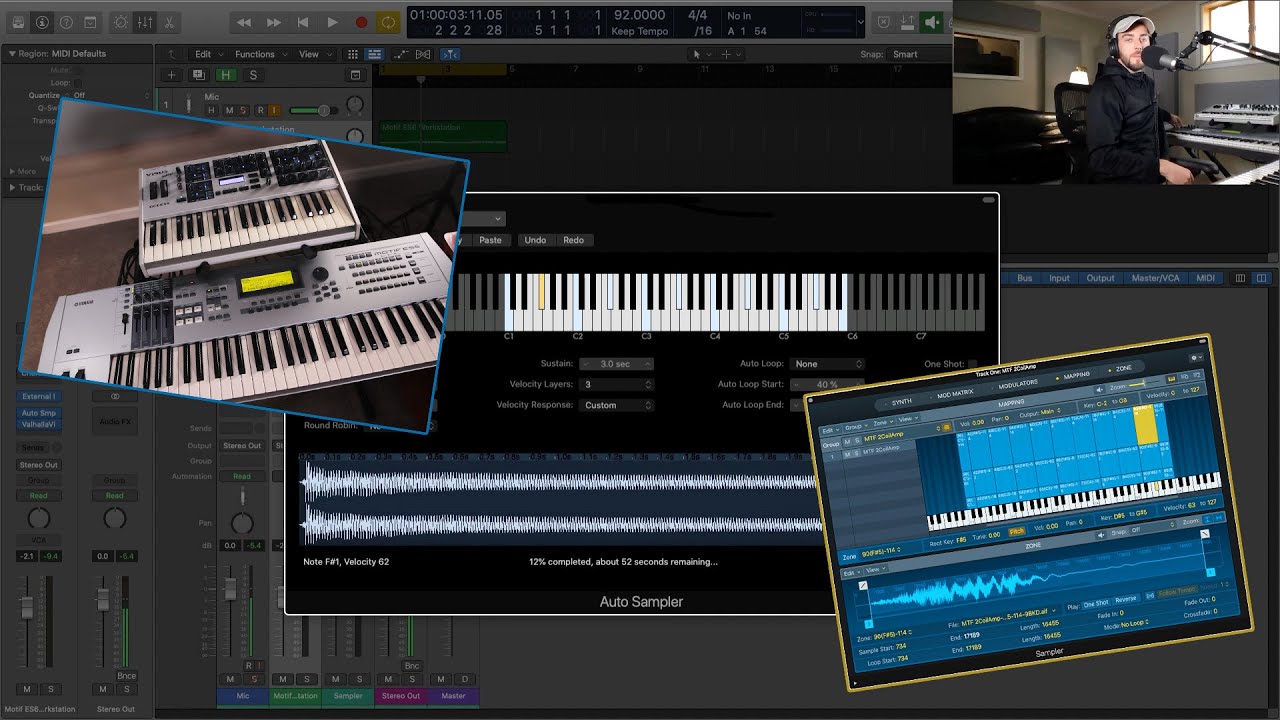Toggle input monitoring (I) on Mic track
The width and height of the screenshot is (1280, 720).
coord(274,110)
